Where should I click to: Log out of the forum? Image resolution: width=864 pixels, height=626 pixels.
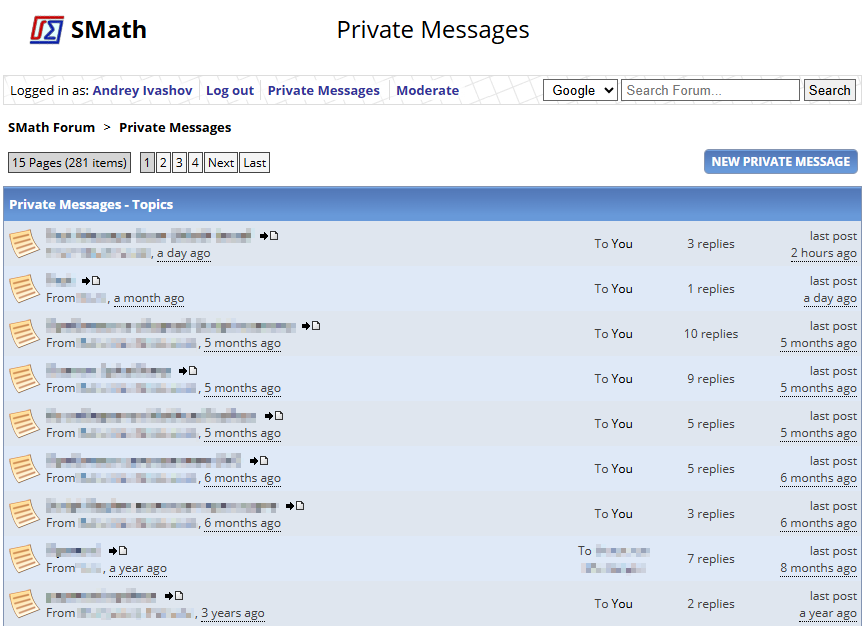229,90
